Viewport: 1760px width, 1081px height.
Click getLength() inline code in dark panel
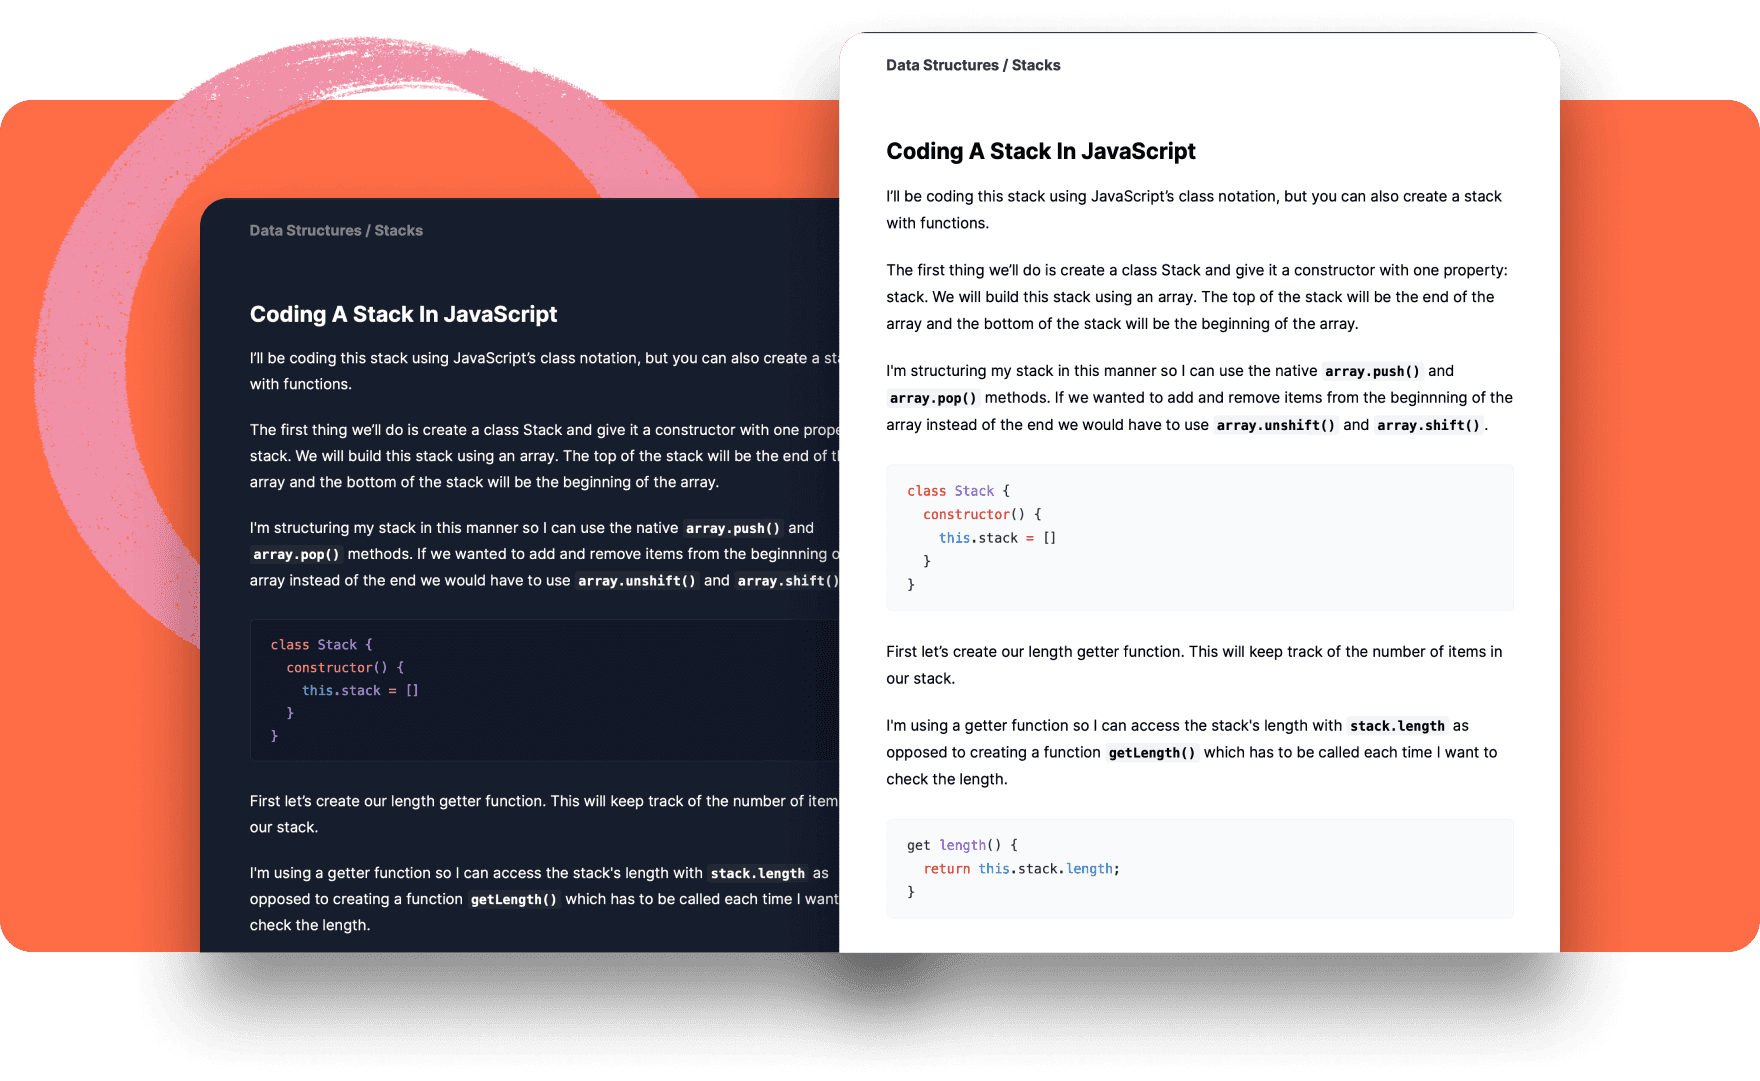[514, 899]
